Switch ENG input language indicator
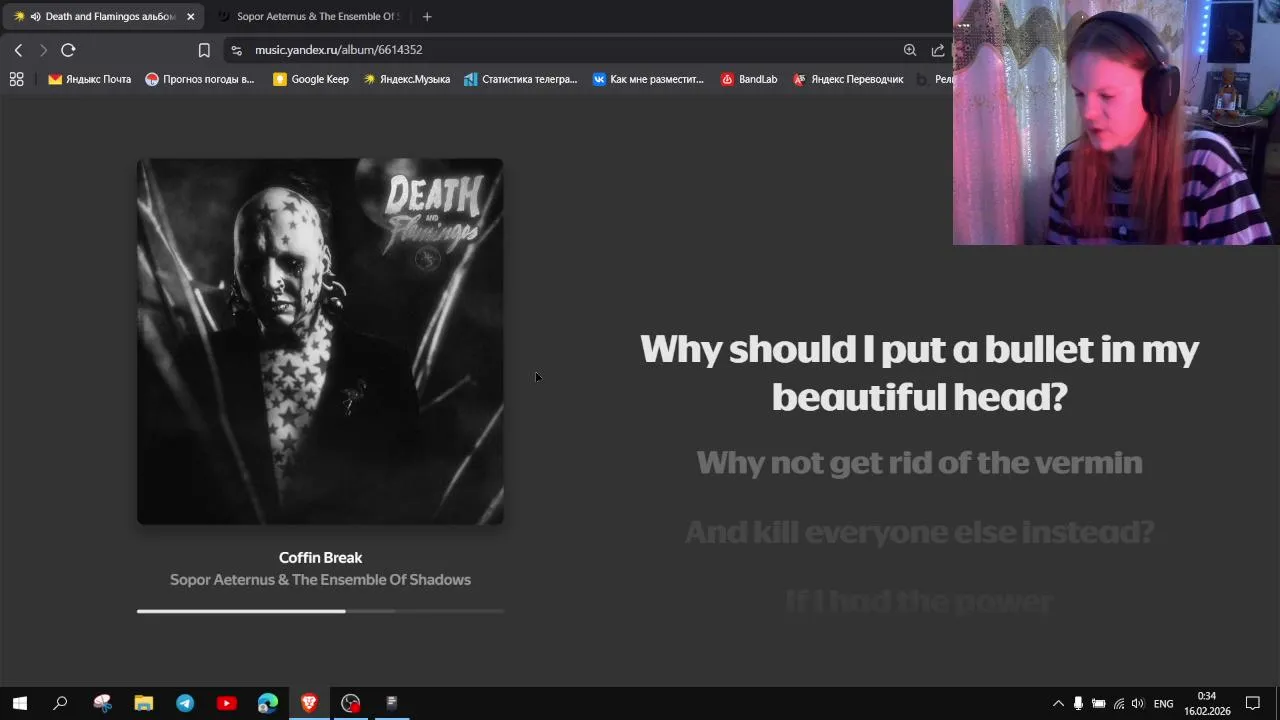This screenshot has width=1280, height=720. pyautogui.click(x=1163, y=704)
